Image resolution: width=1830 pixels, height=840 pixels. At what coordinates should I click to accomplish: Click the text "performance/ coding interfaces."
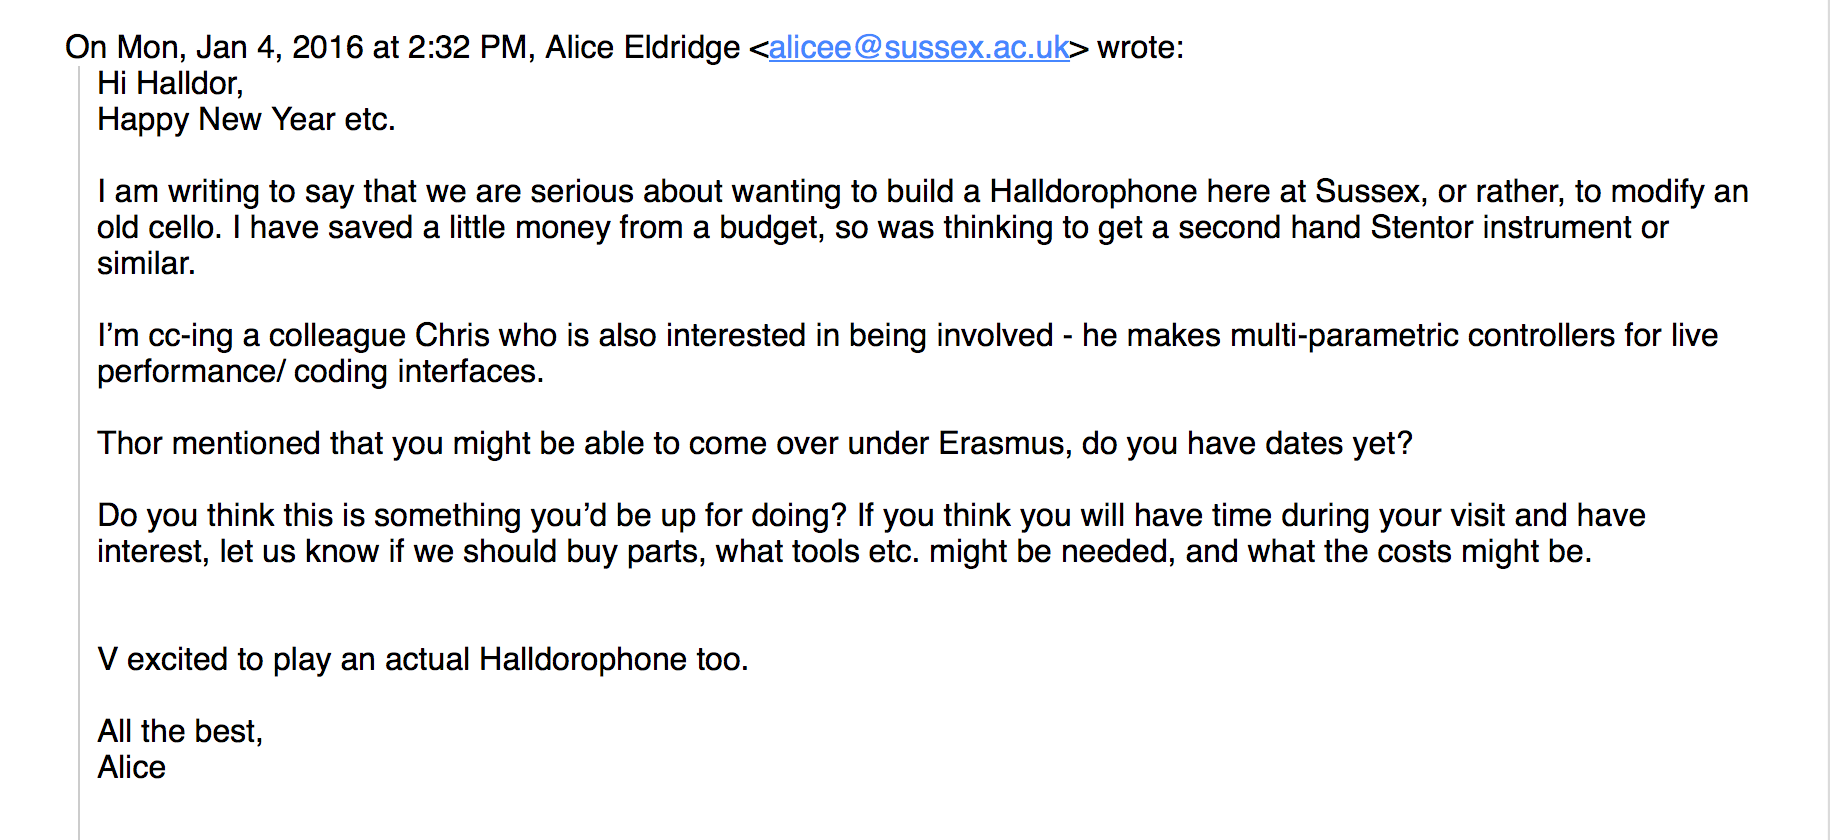(x=320, y=371)
